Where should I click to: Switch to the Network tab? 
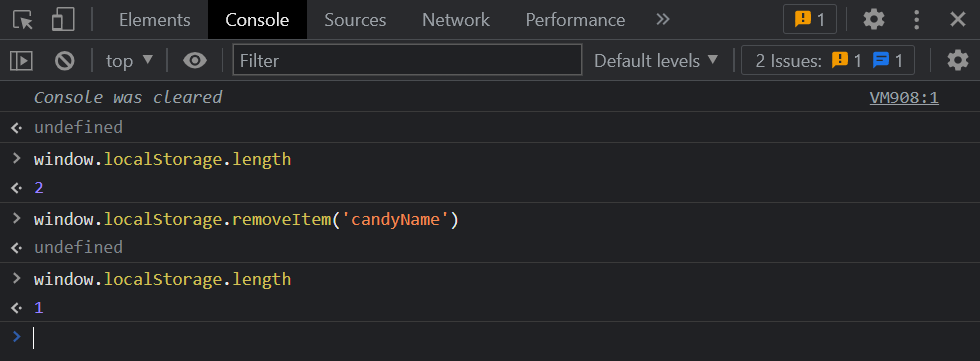coord(456,20)
